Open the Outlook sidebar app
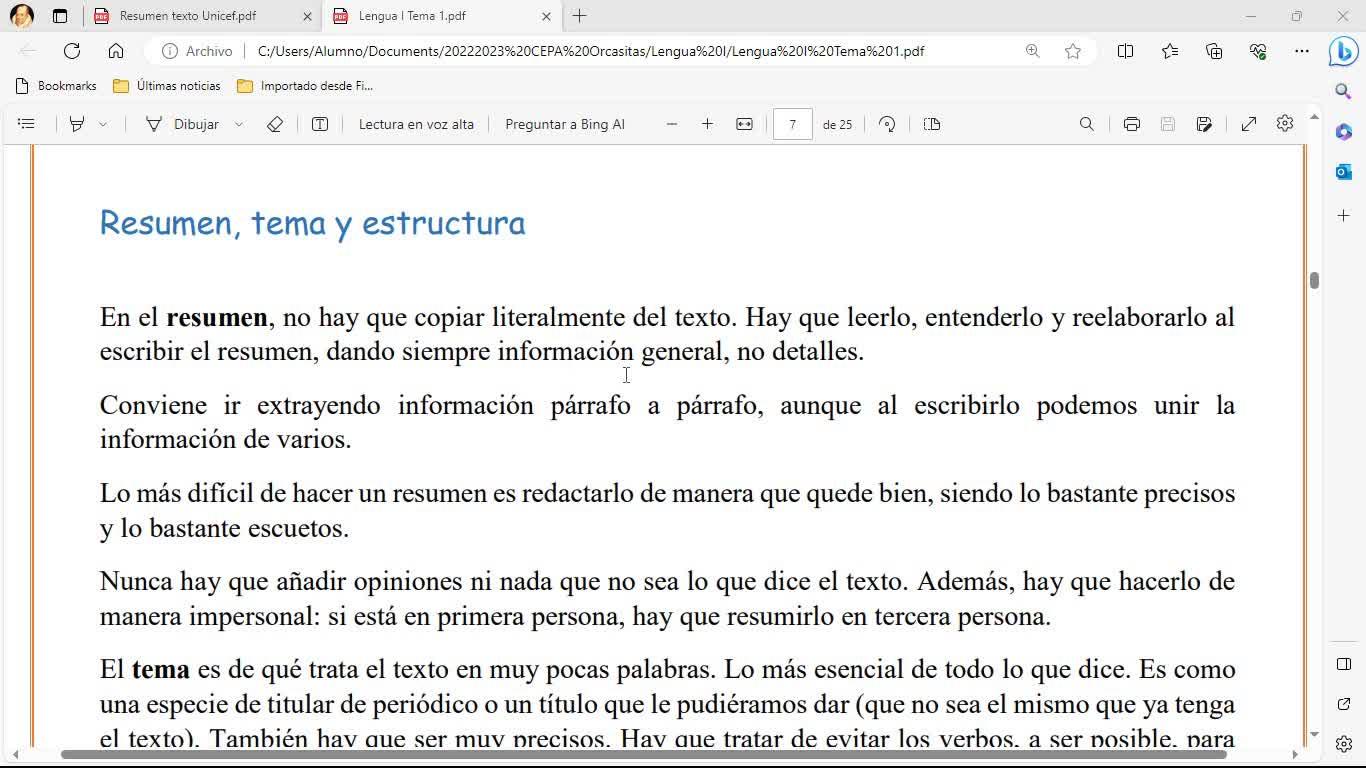The image size is (1366, 768). [1344, 172]
